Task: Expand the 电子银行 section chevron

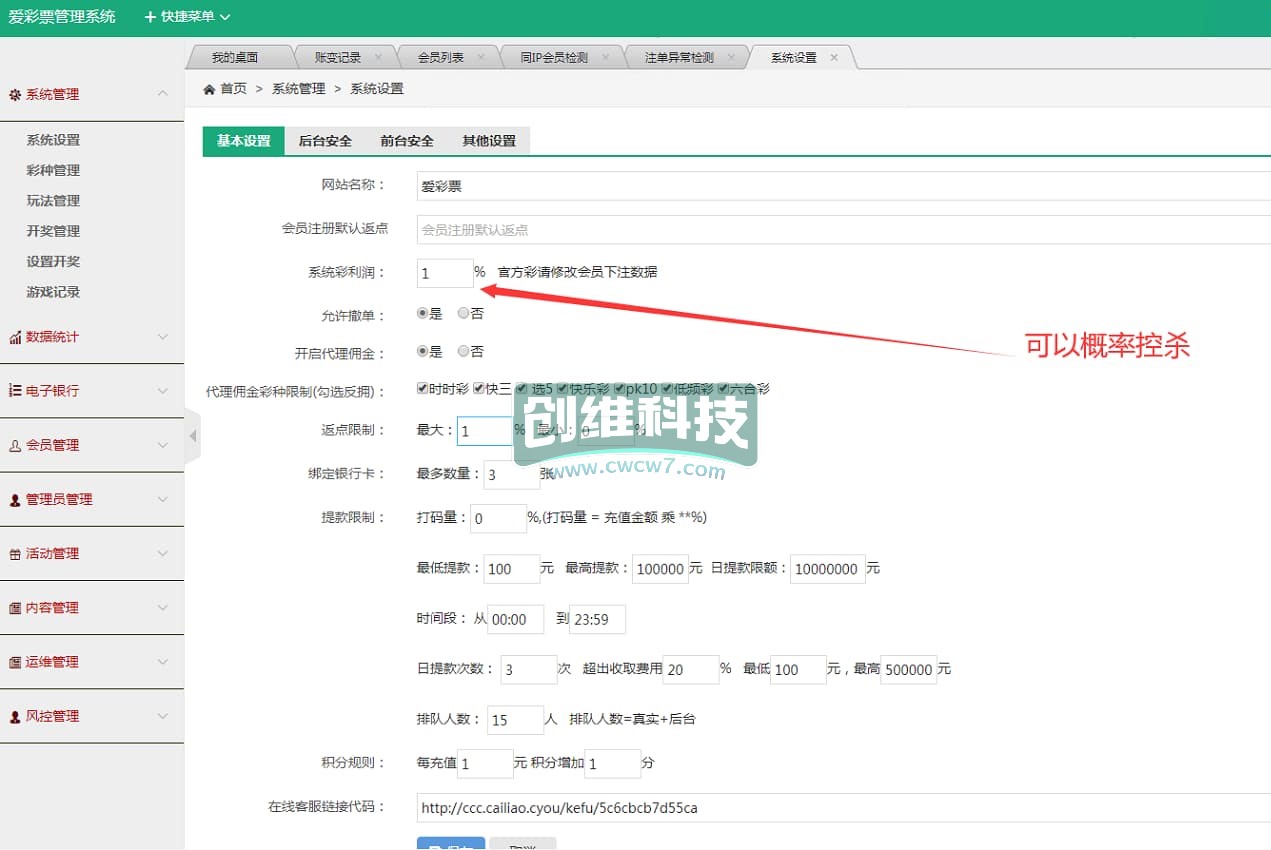Action: [163, 391]
